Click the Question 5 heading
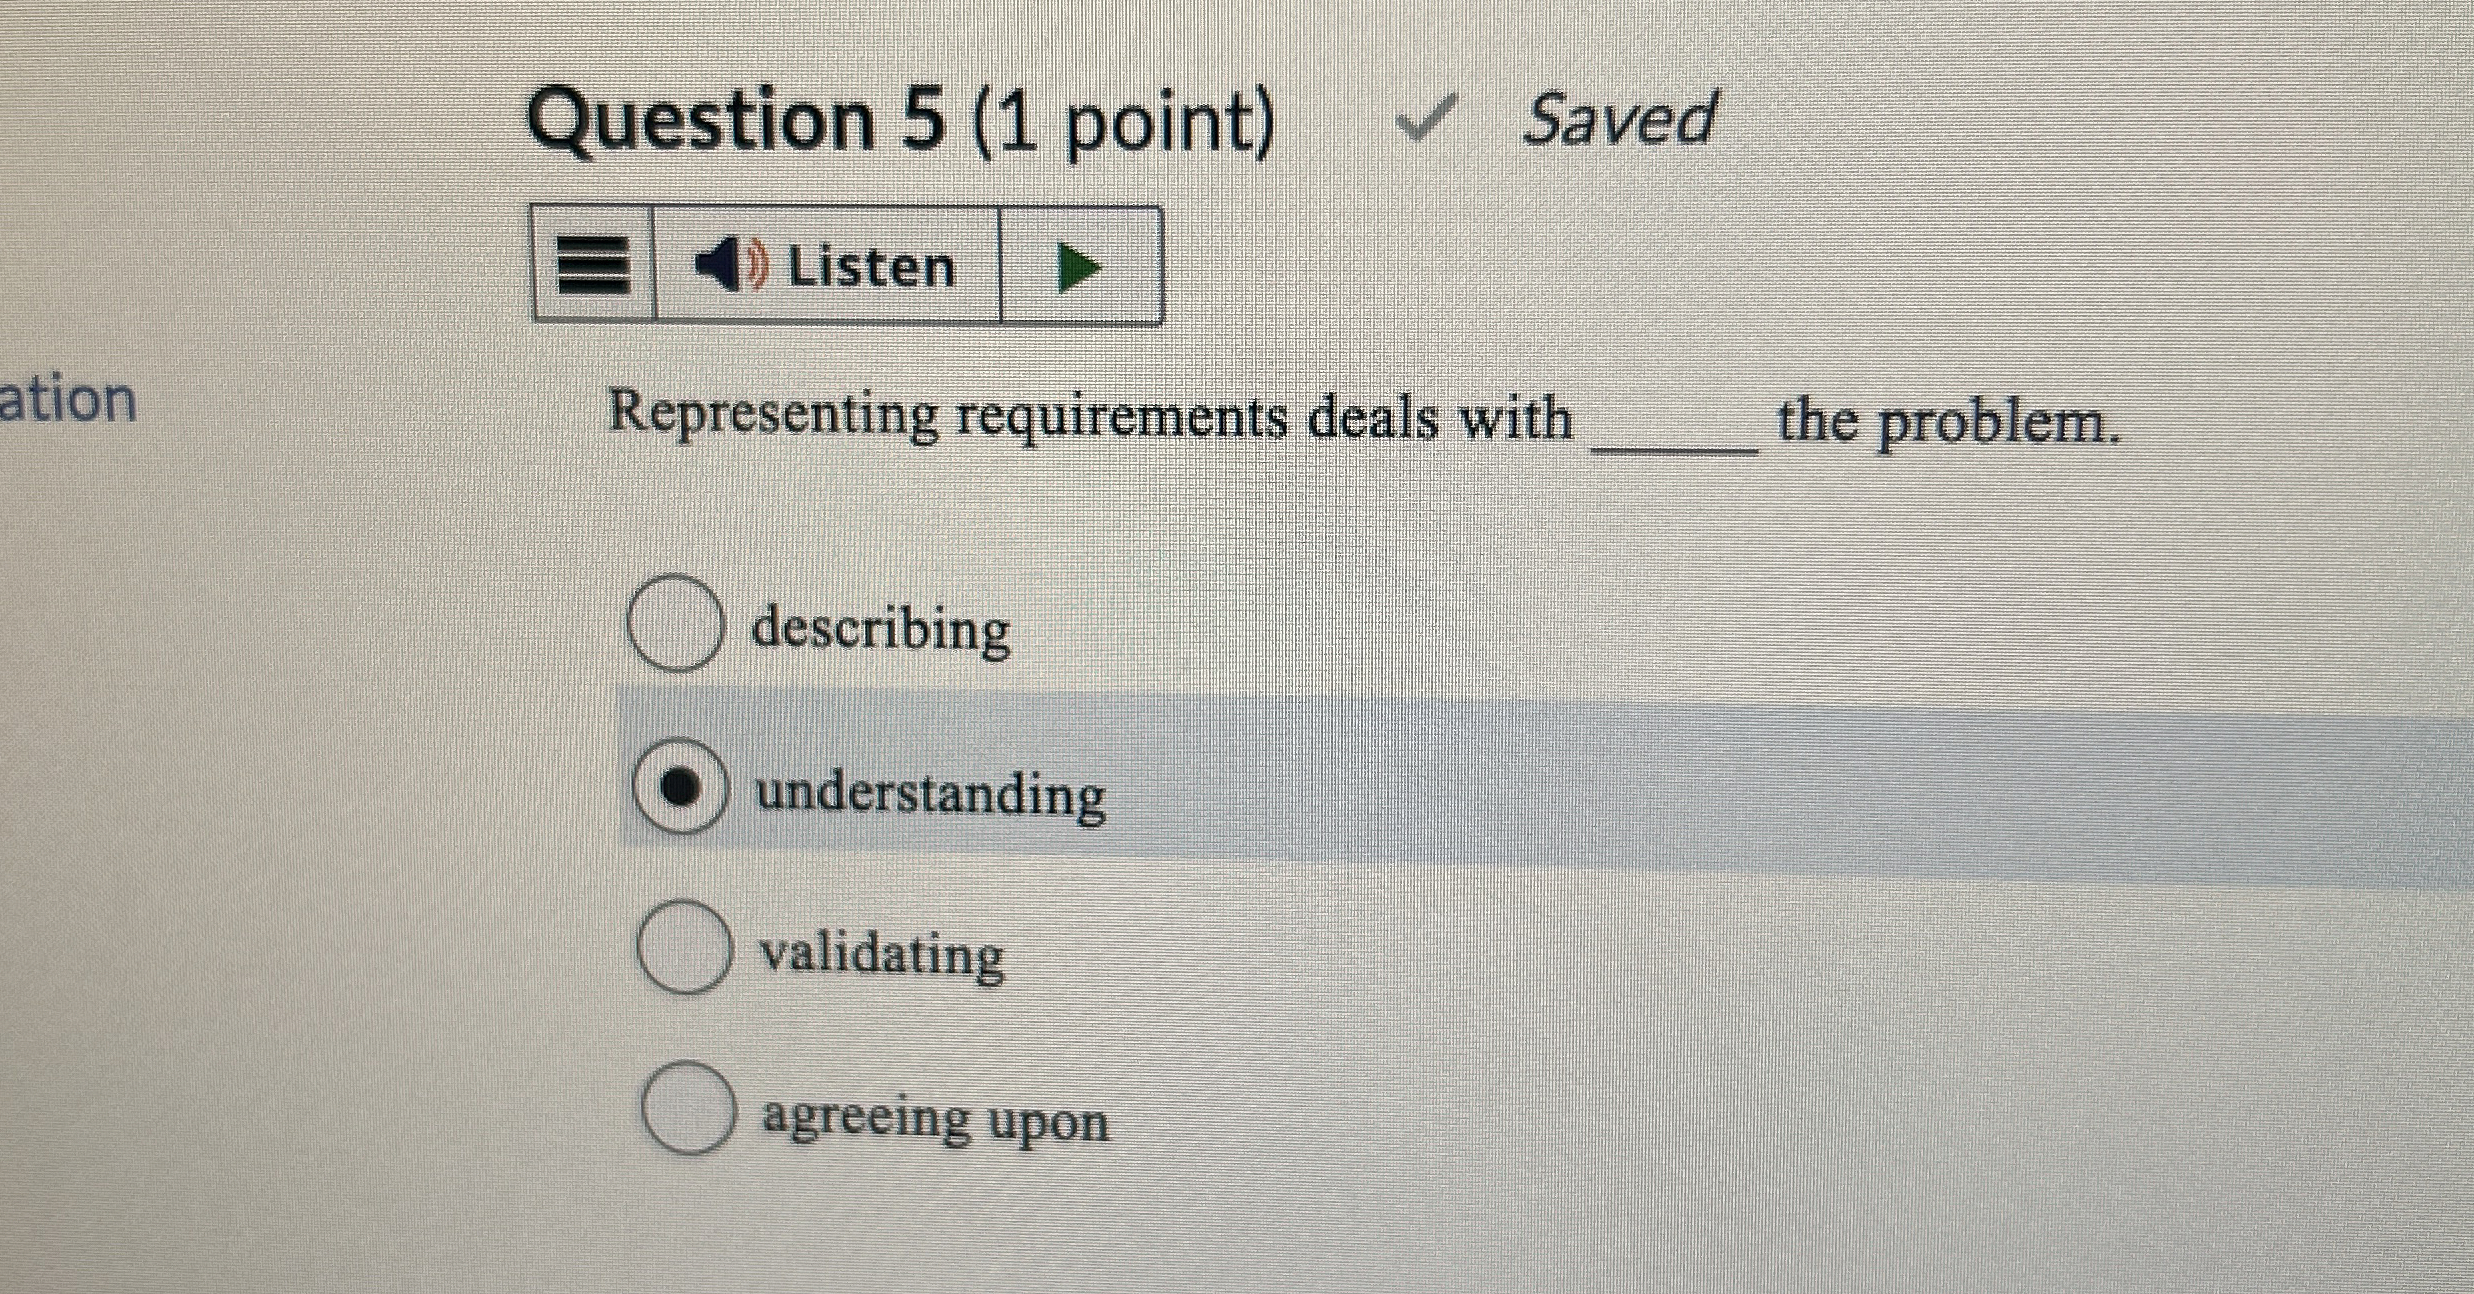 point(900,120)
